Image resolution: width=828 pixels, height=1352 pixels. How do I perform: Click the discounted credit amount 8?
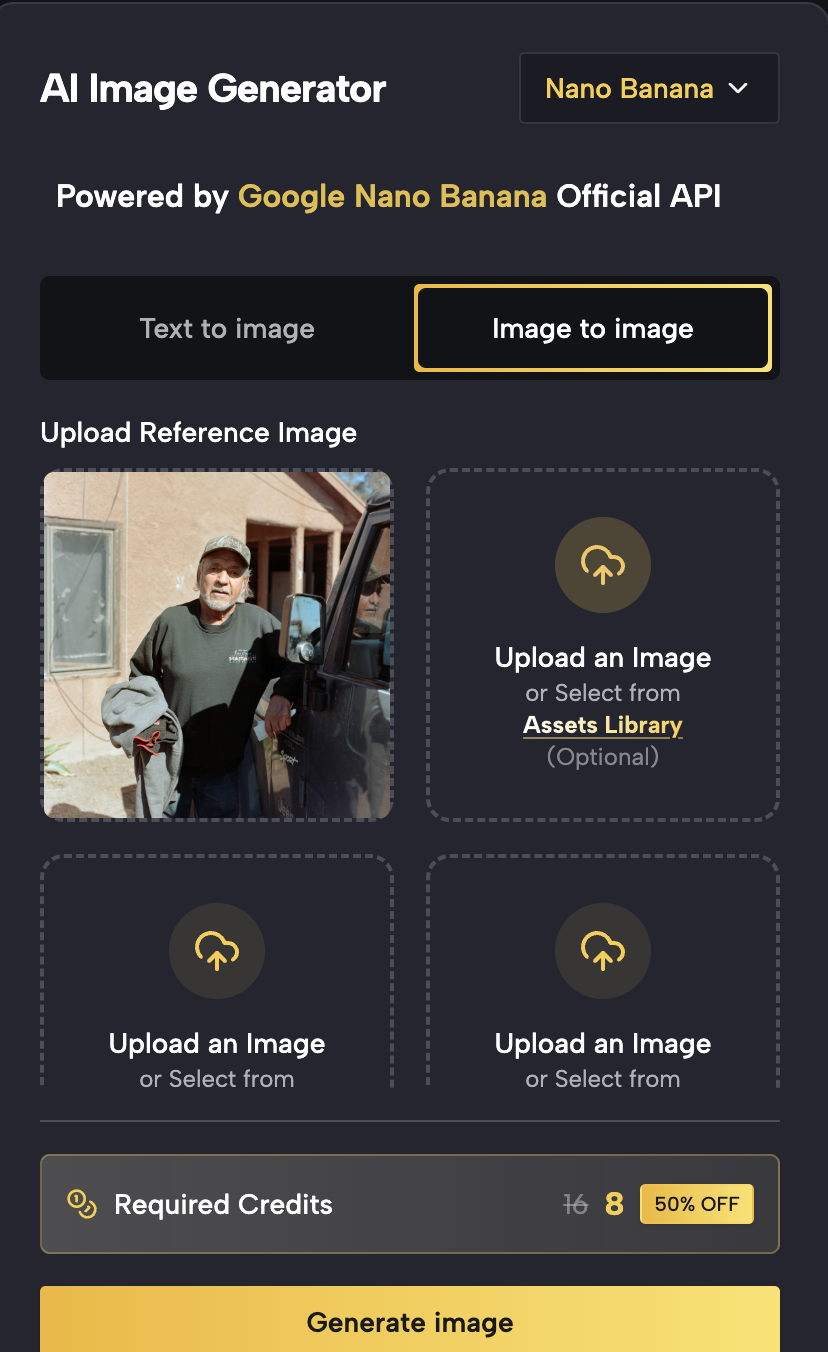click(x=614, y=1205)
